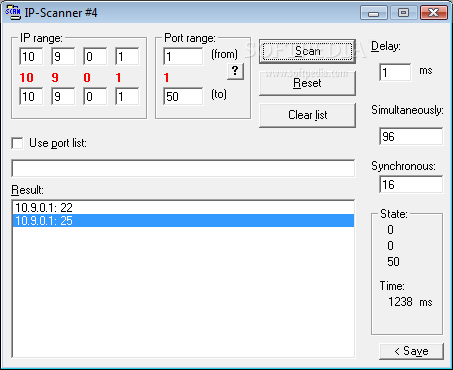Click the Time value 1238
This screenshot has height=370, width=453.
tap(400, 302)
